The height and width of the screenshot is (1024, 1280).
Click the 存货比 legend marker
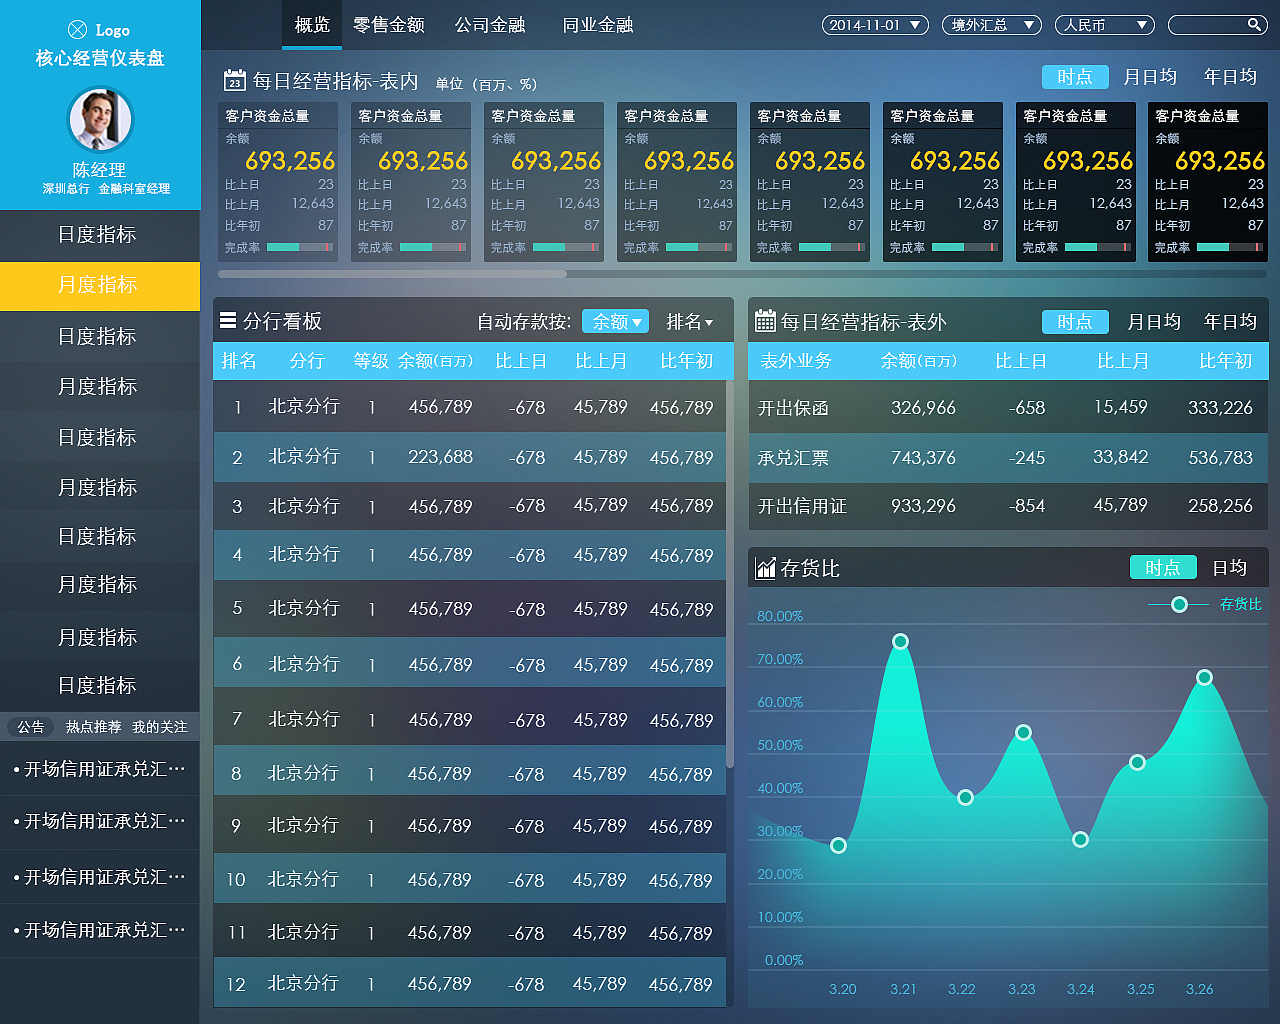click(x=1179, y=604)
